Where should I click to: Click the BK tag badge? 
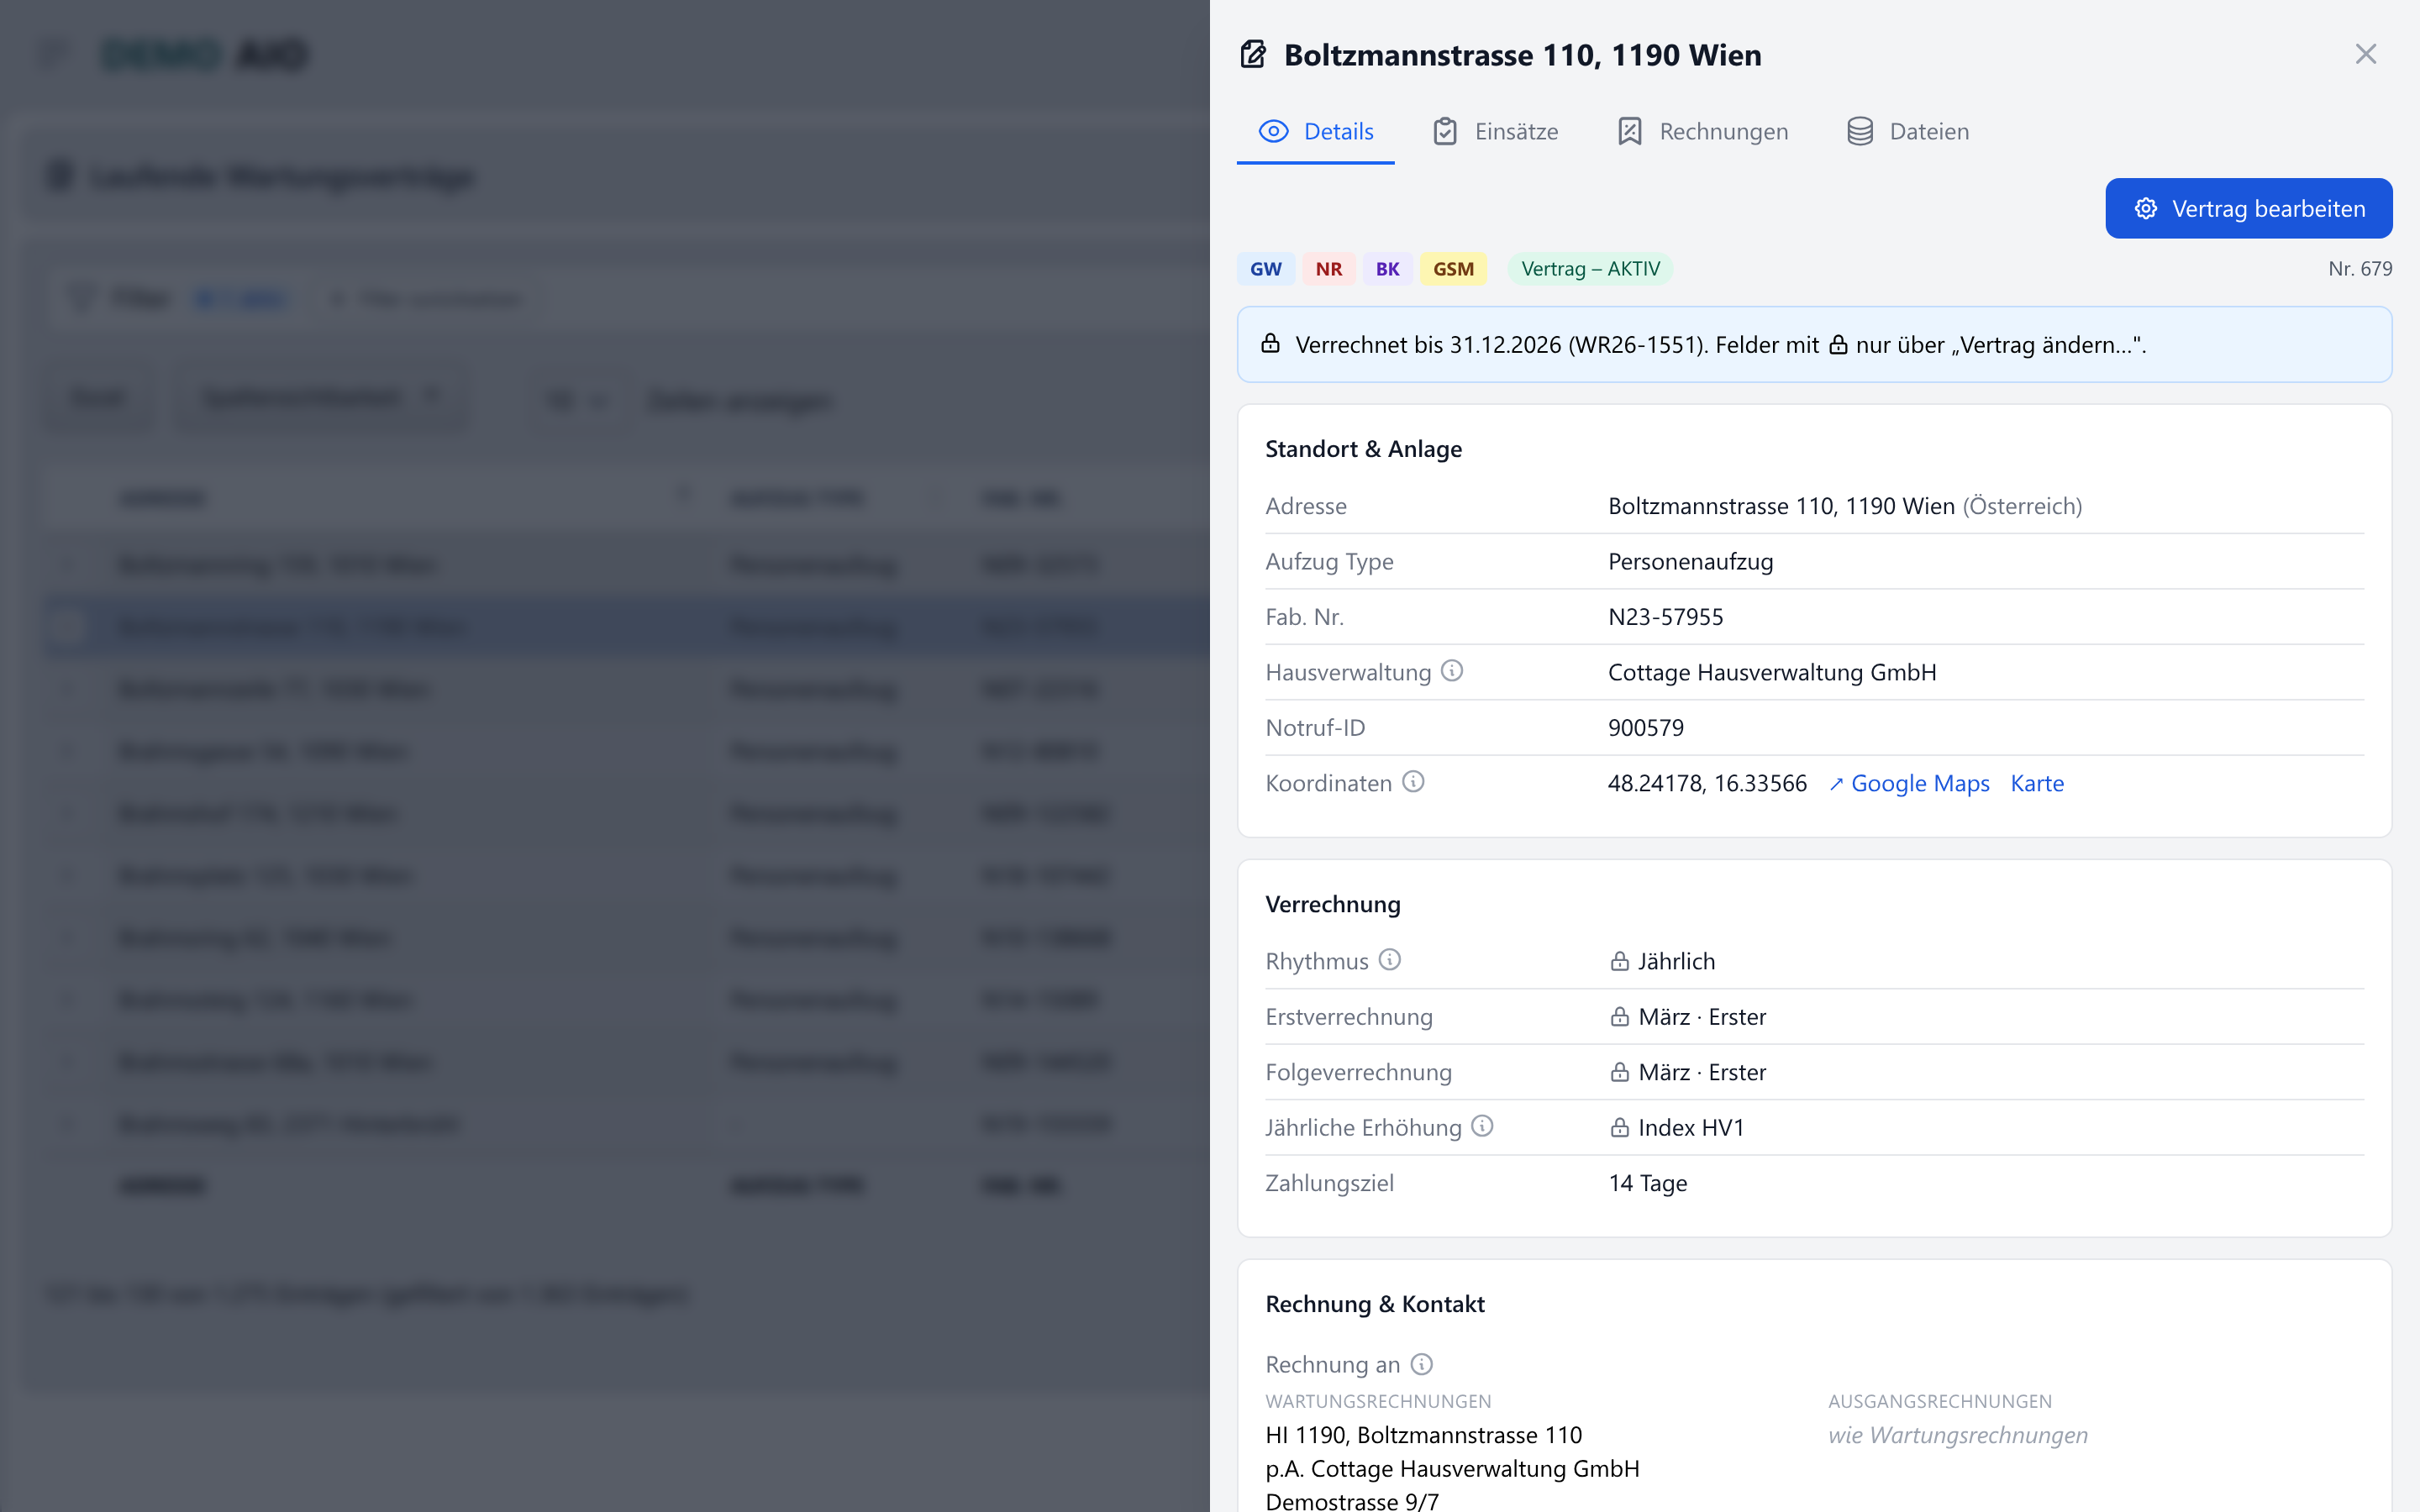pos(1387,269)
